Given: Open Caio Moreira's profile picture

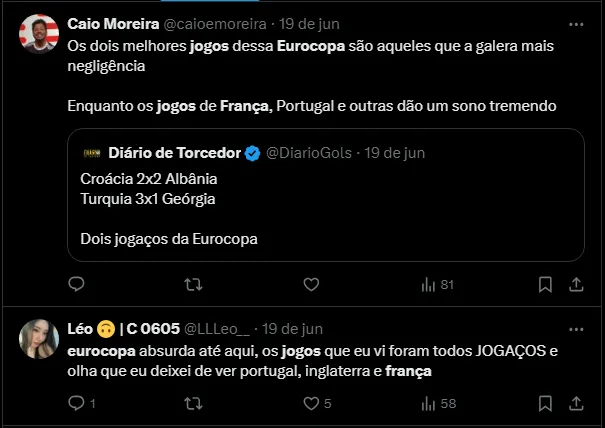Looking at the screenshot, I should click(x=39, y=35).
